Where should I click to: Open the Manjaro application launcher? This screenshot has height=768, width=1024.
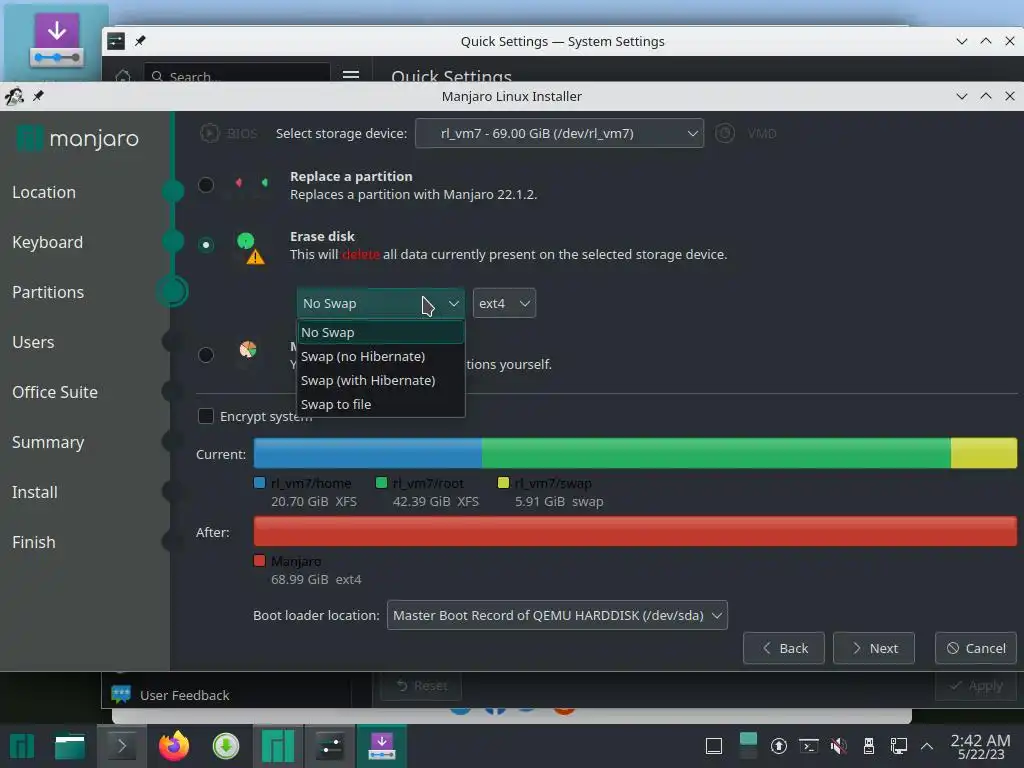tap(22, 746)
